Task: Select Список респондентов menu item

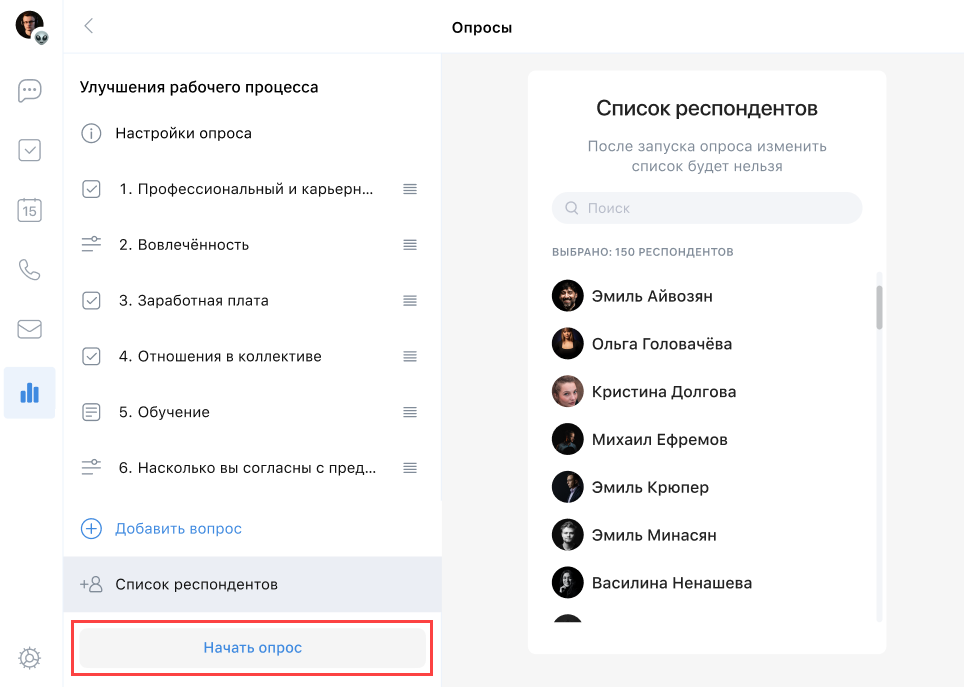Action: (196, 585)
